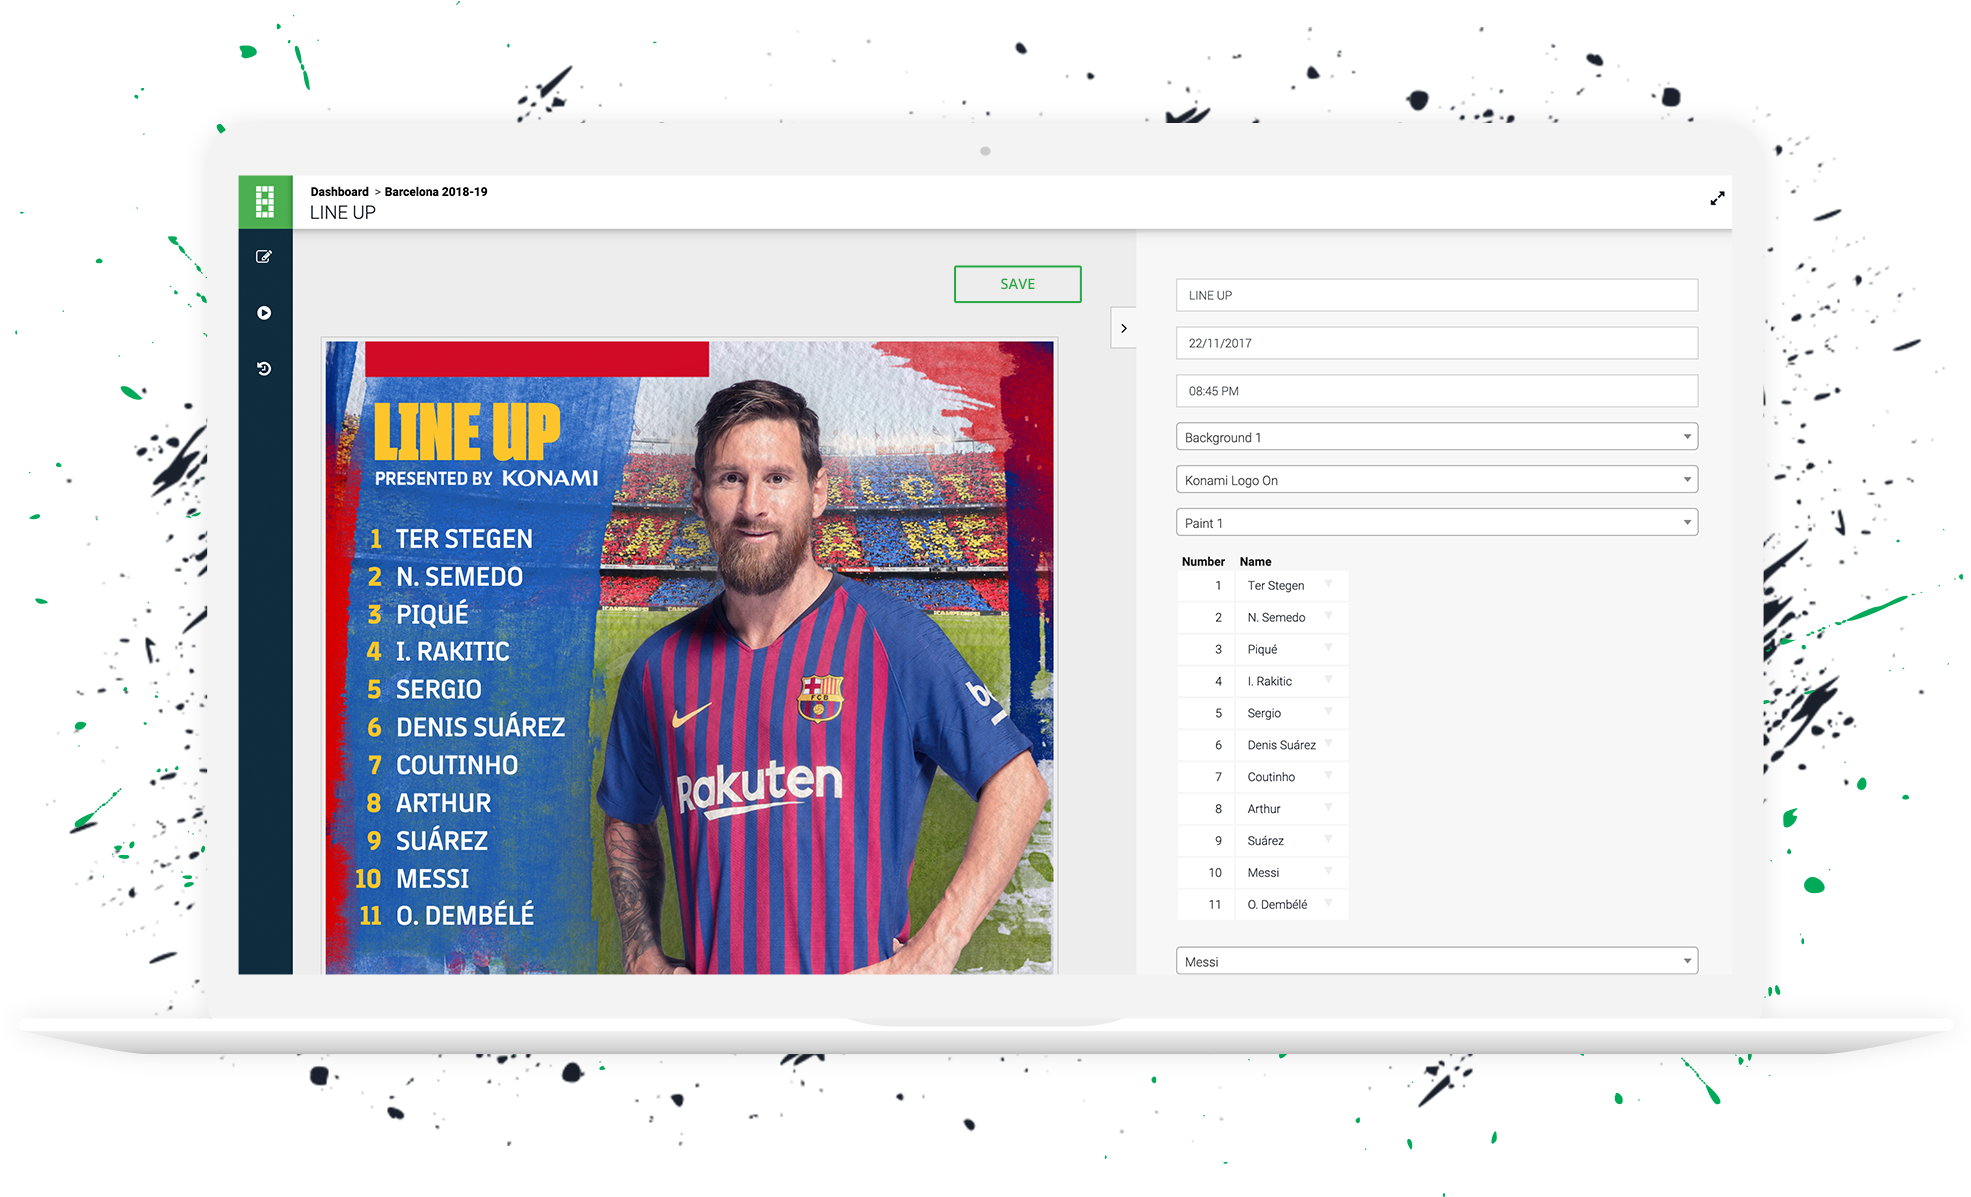Click number cell 4 in the table
1971x1197 pixels.
point(1206,682)
